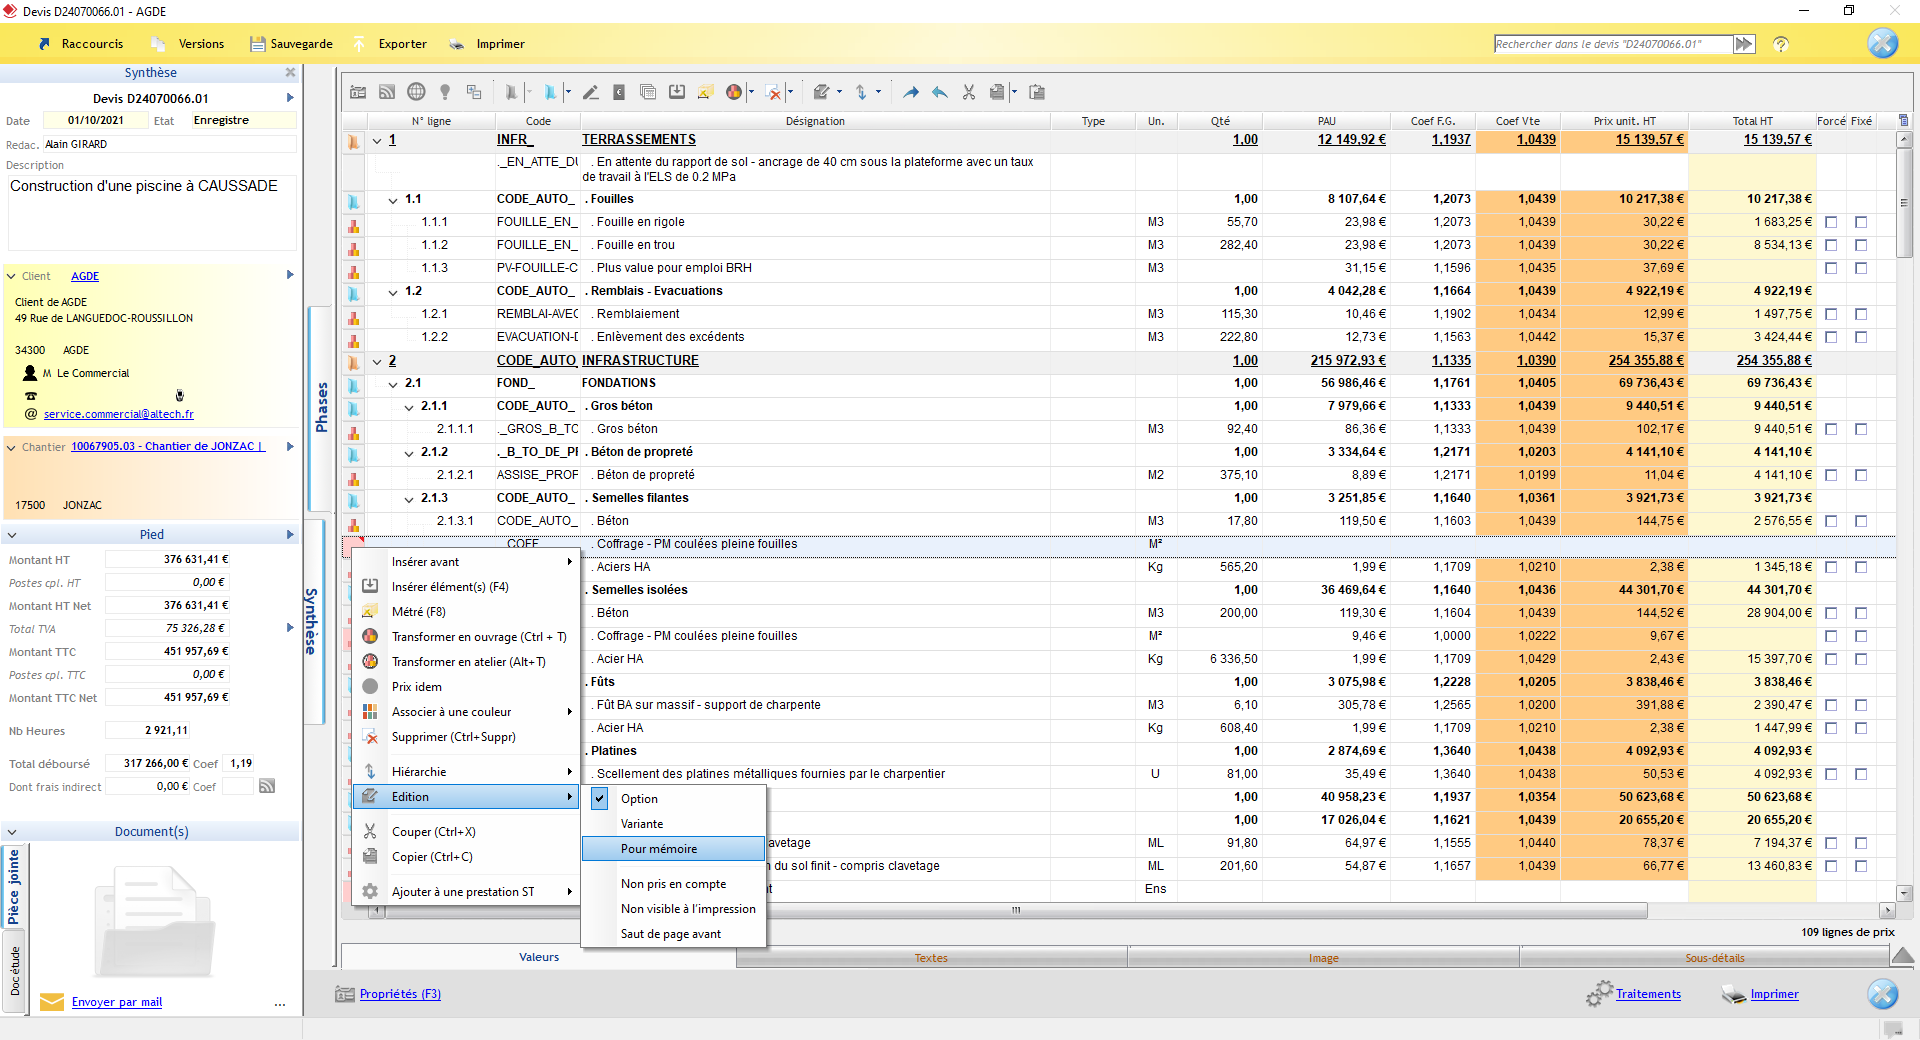Screen dimensions: 1920x1040
Task: Click the blue undo arrow icon
Action: pos(939,92)
